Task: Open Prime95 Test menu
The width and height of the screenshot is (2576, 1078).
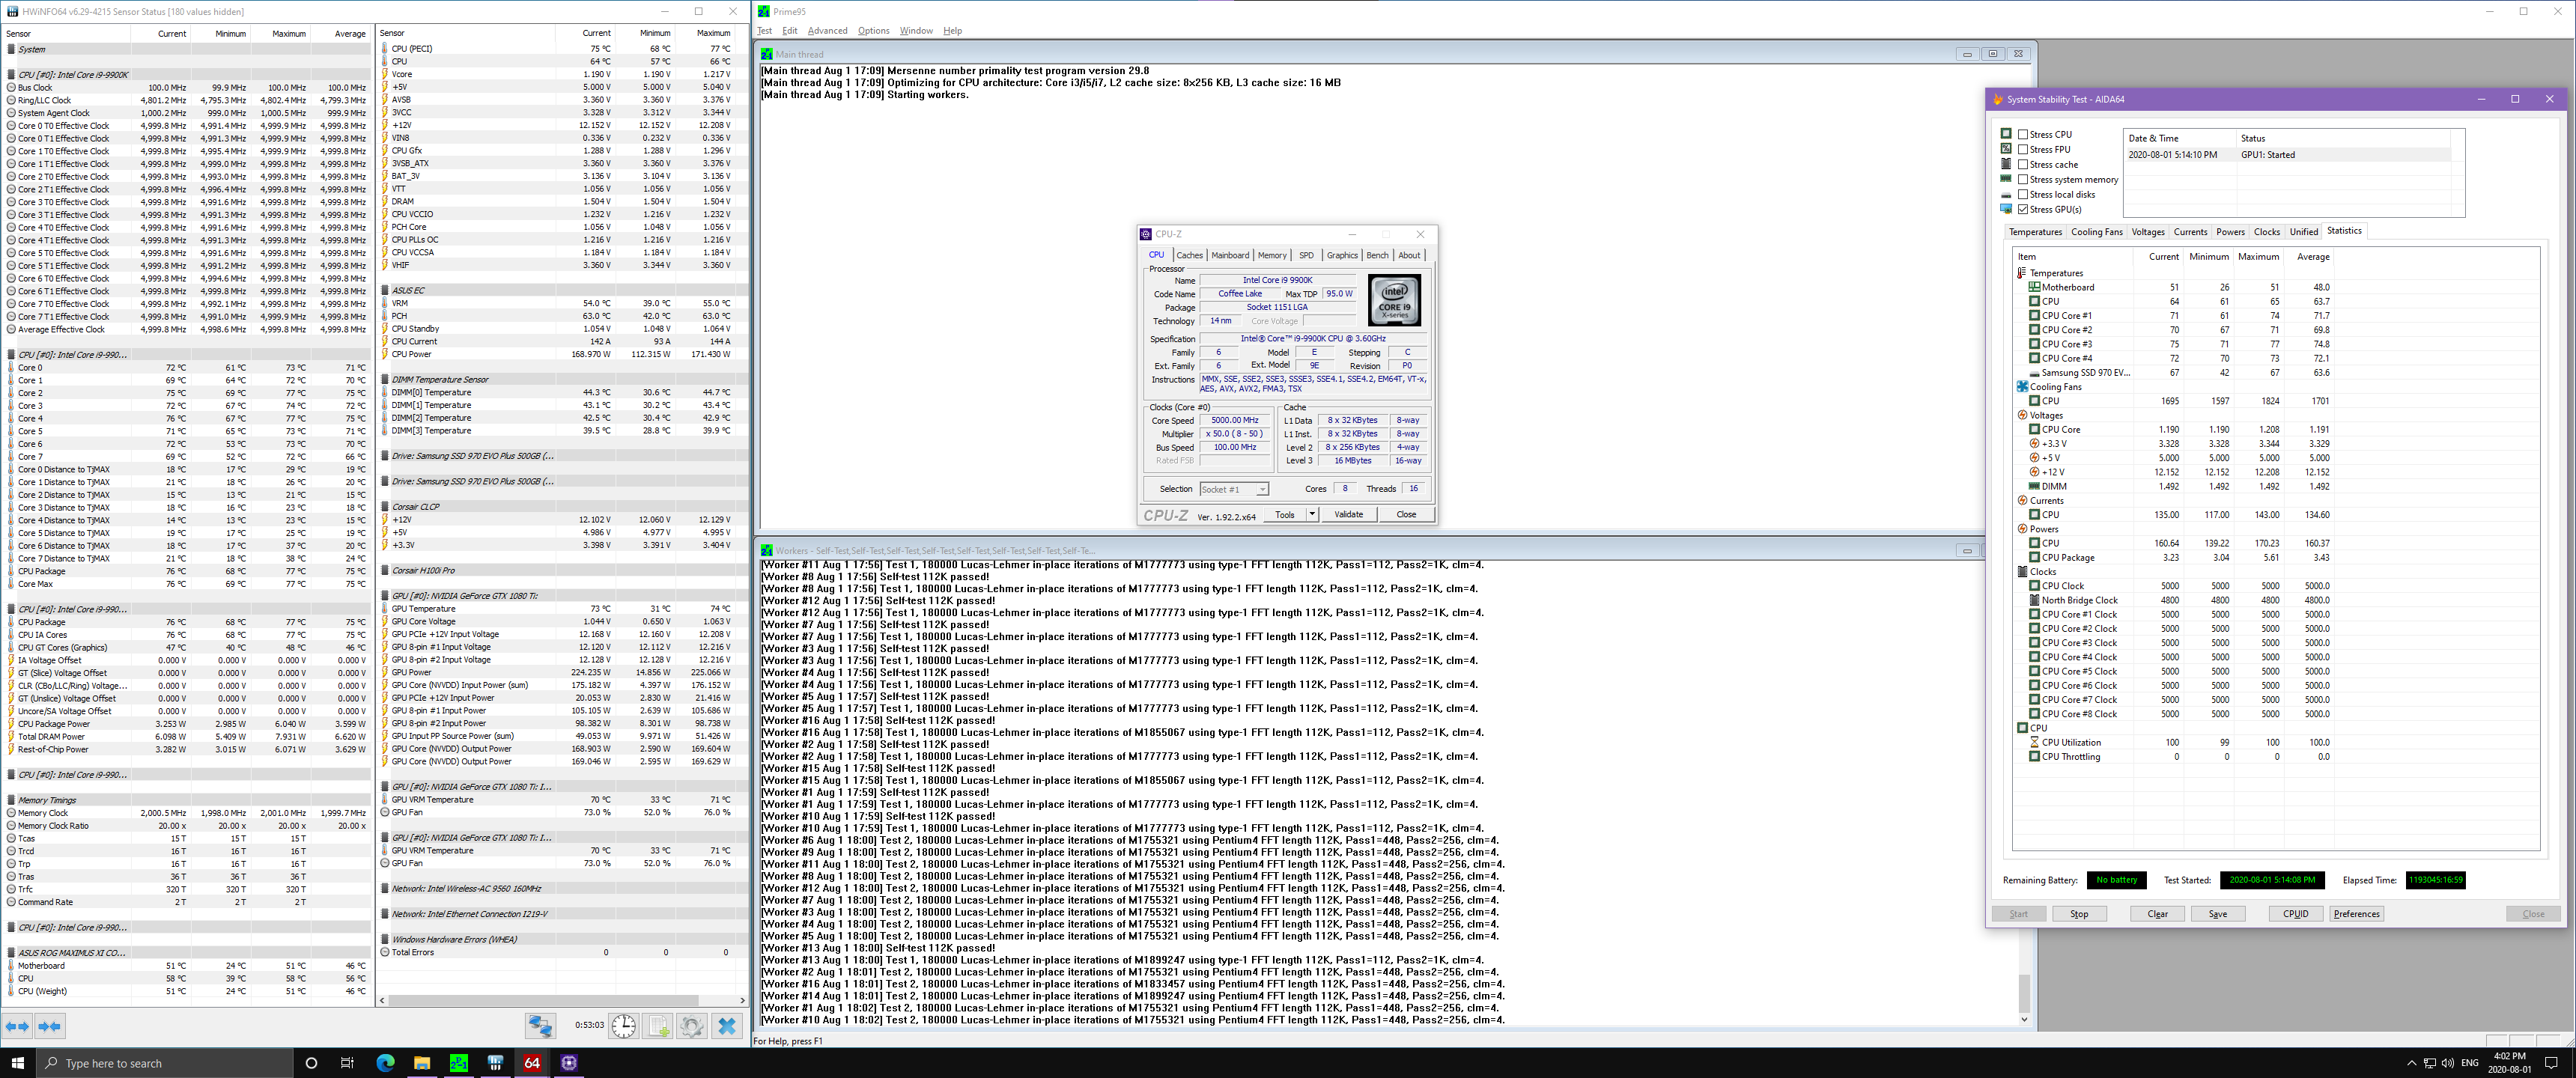Action: [765, 30]
